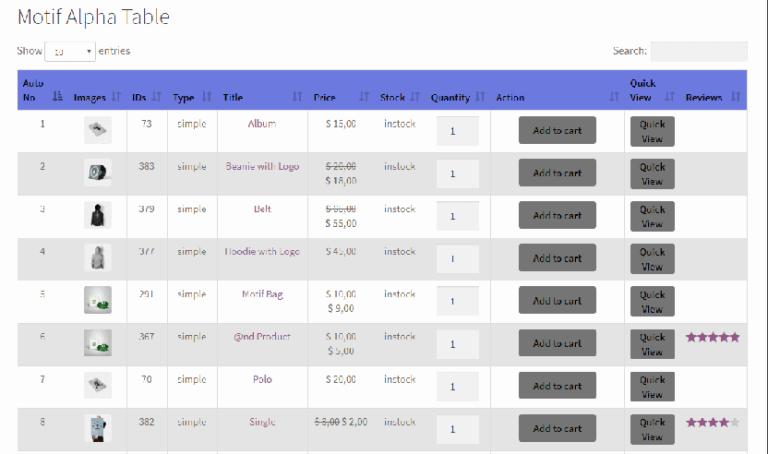Sort by Price using the header arrows
The image size is (768, 454).
point(364,96)
